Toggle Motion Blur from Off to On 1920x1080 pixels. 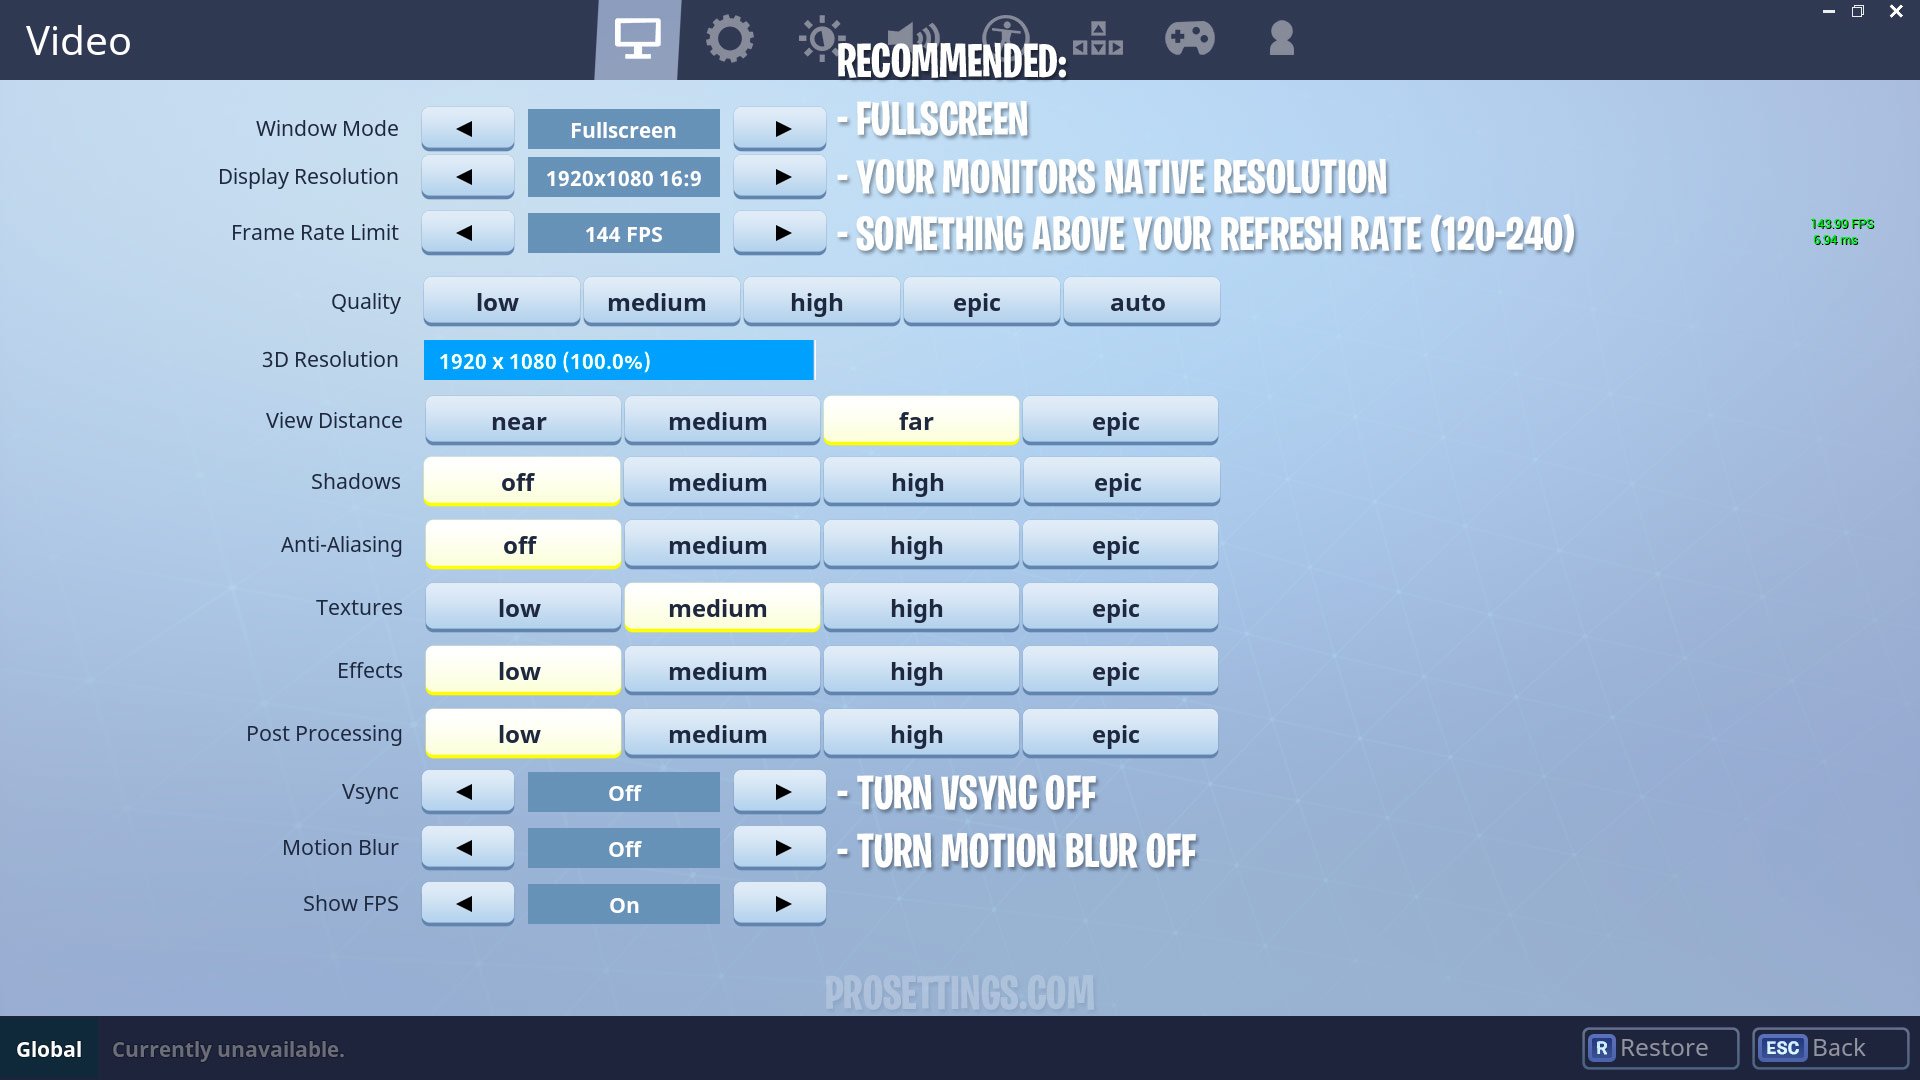(777, 847)
